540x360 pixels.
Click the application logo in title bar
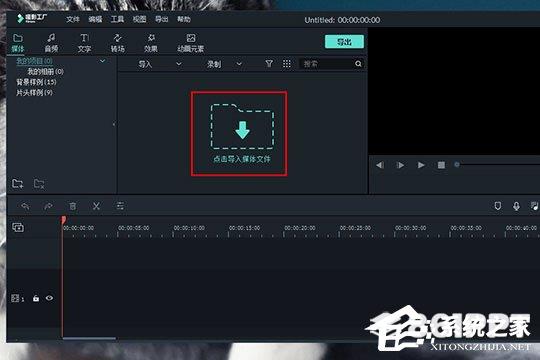pyautogui.click(x=32, y=18)
